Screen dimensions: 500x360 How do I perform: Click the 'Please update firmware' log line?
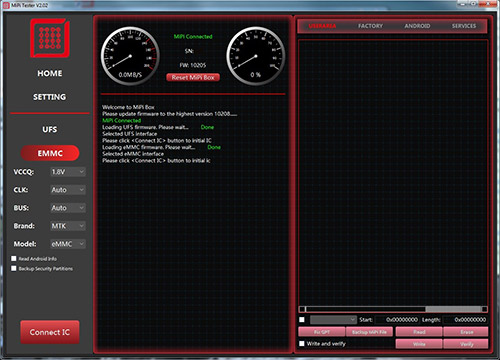click(170, 114)
